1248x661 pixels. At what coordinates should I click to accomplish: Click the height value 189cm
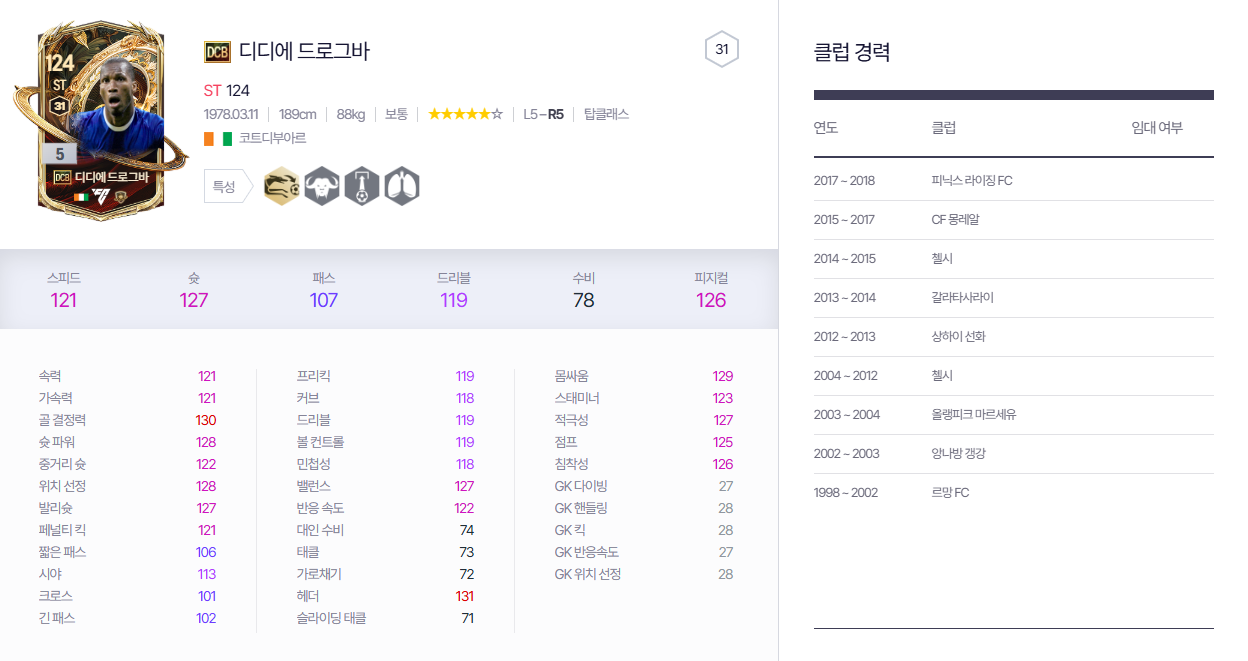click(298, 114)
